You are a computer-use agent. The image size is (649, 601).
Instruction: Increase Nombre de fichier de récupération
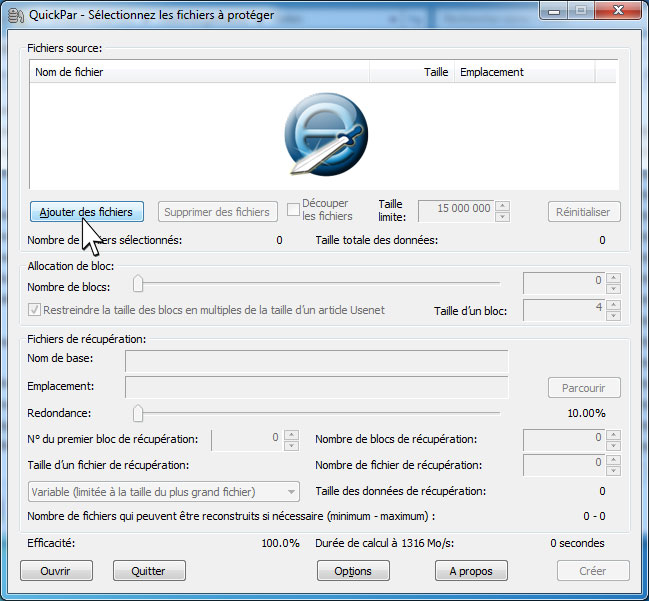pyautogui.click(x=613, y=460)
